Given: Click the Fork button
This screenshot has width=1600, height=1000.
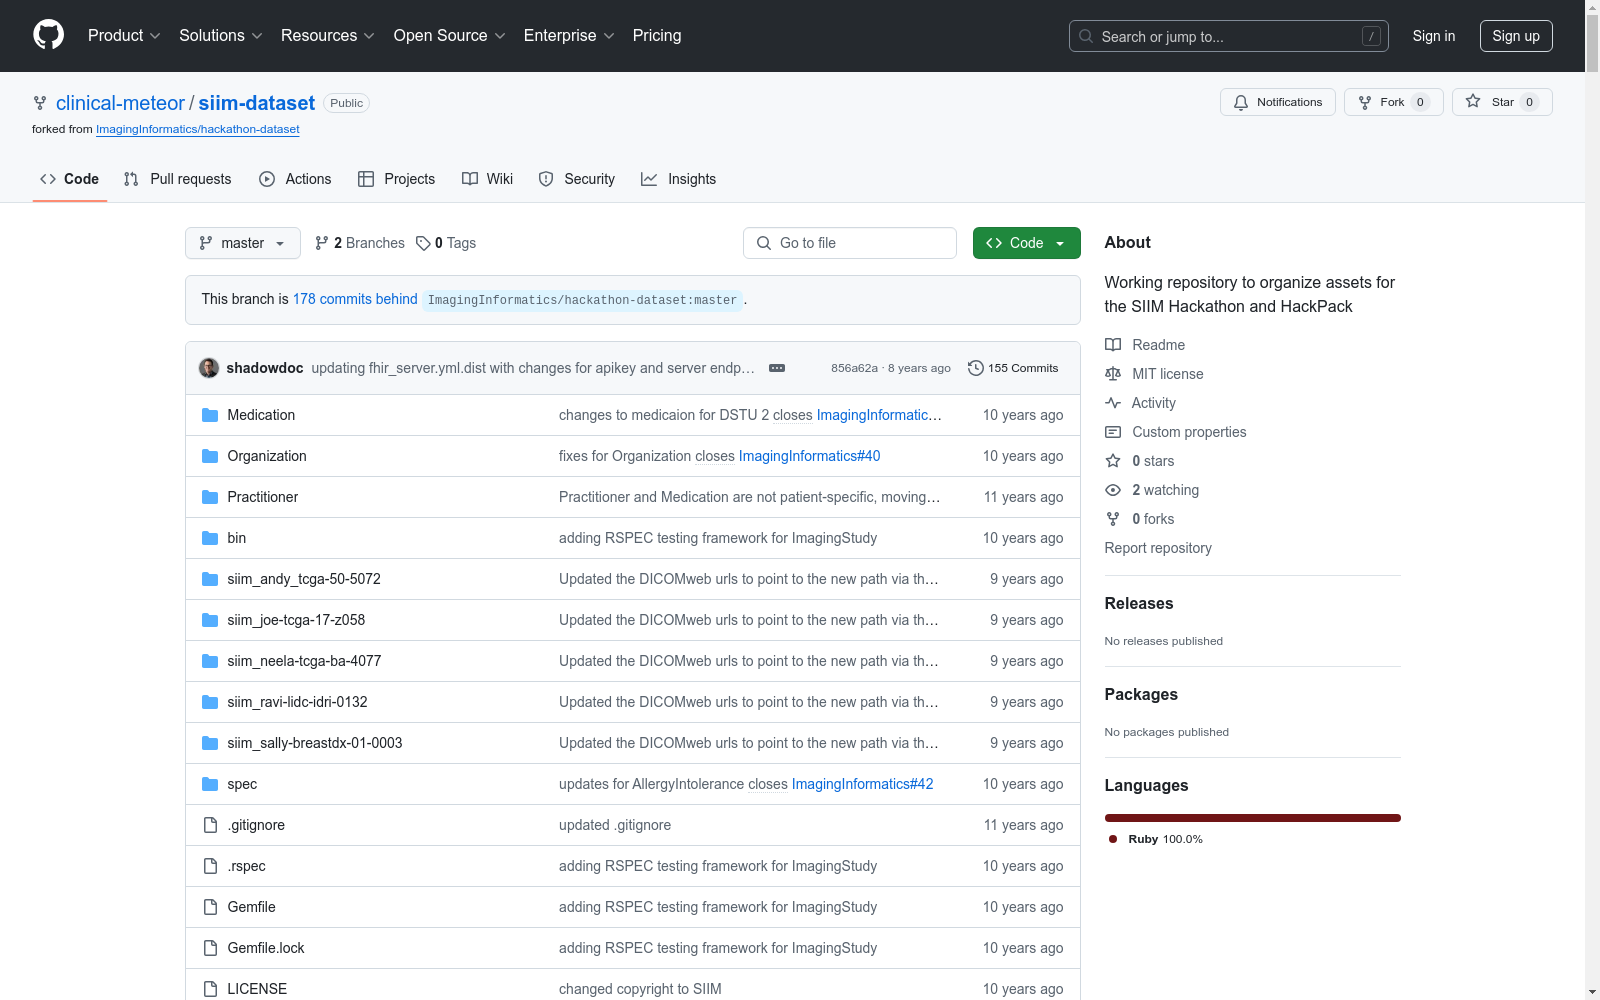Looking at the screenshot, I should pyautogui.click(x=1393, y=102).
